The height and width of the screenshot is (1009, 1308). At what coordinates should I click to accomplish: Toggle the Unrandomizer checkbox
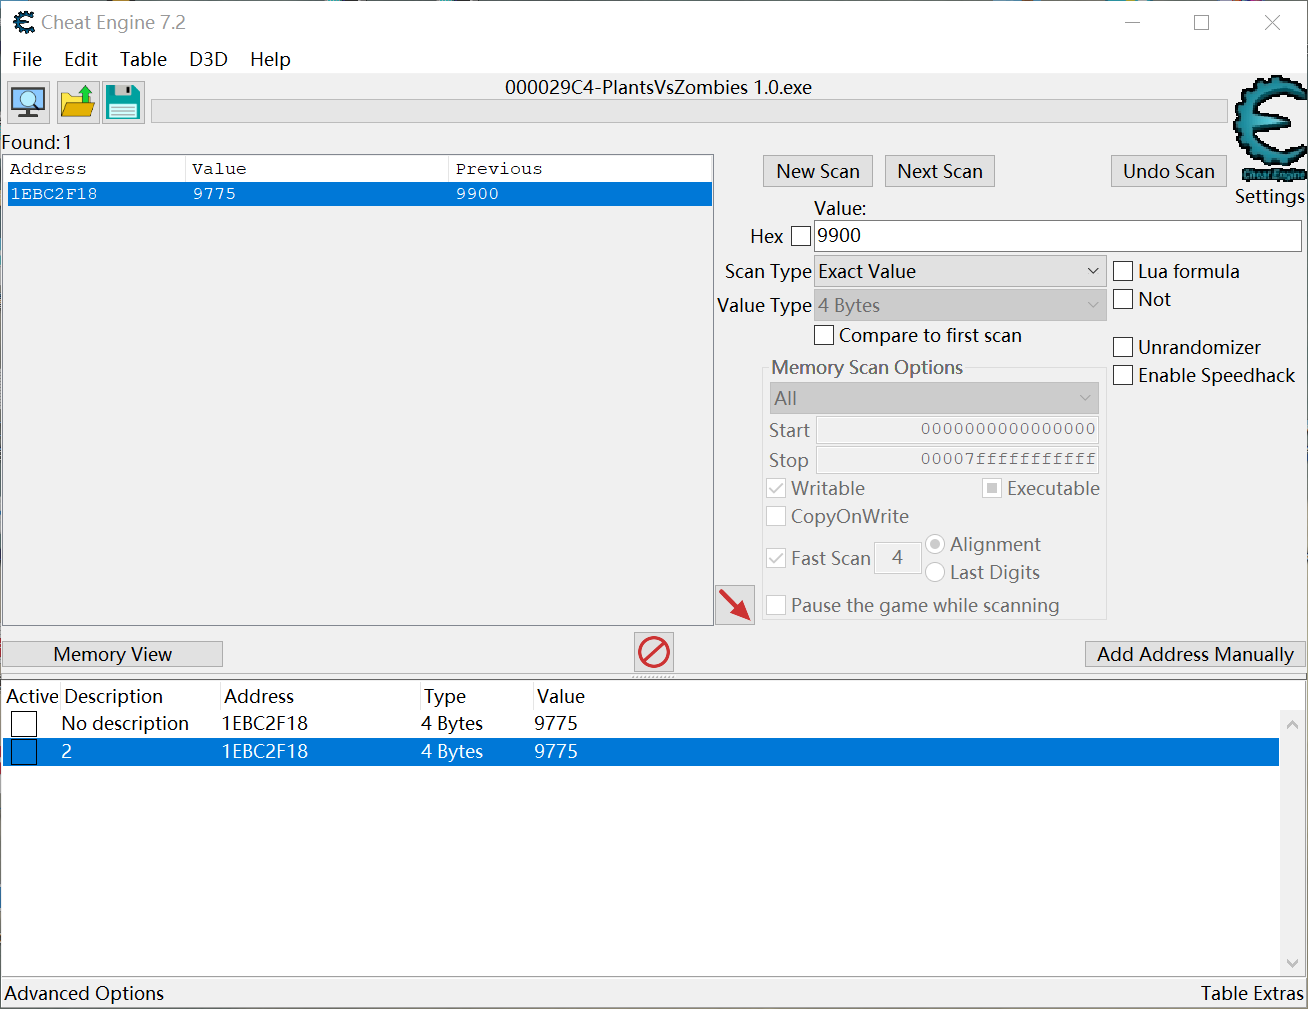tap(1123, 347)
